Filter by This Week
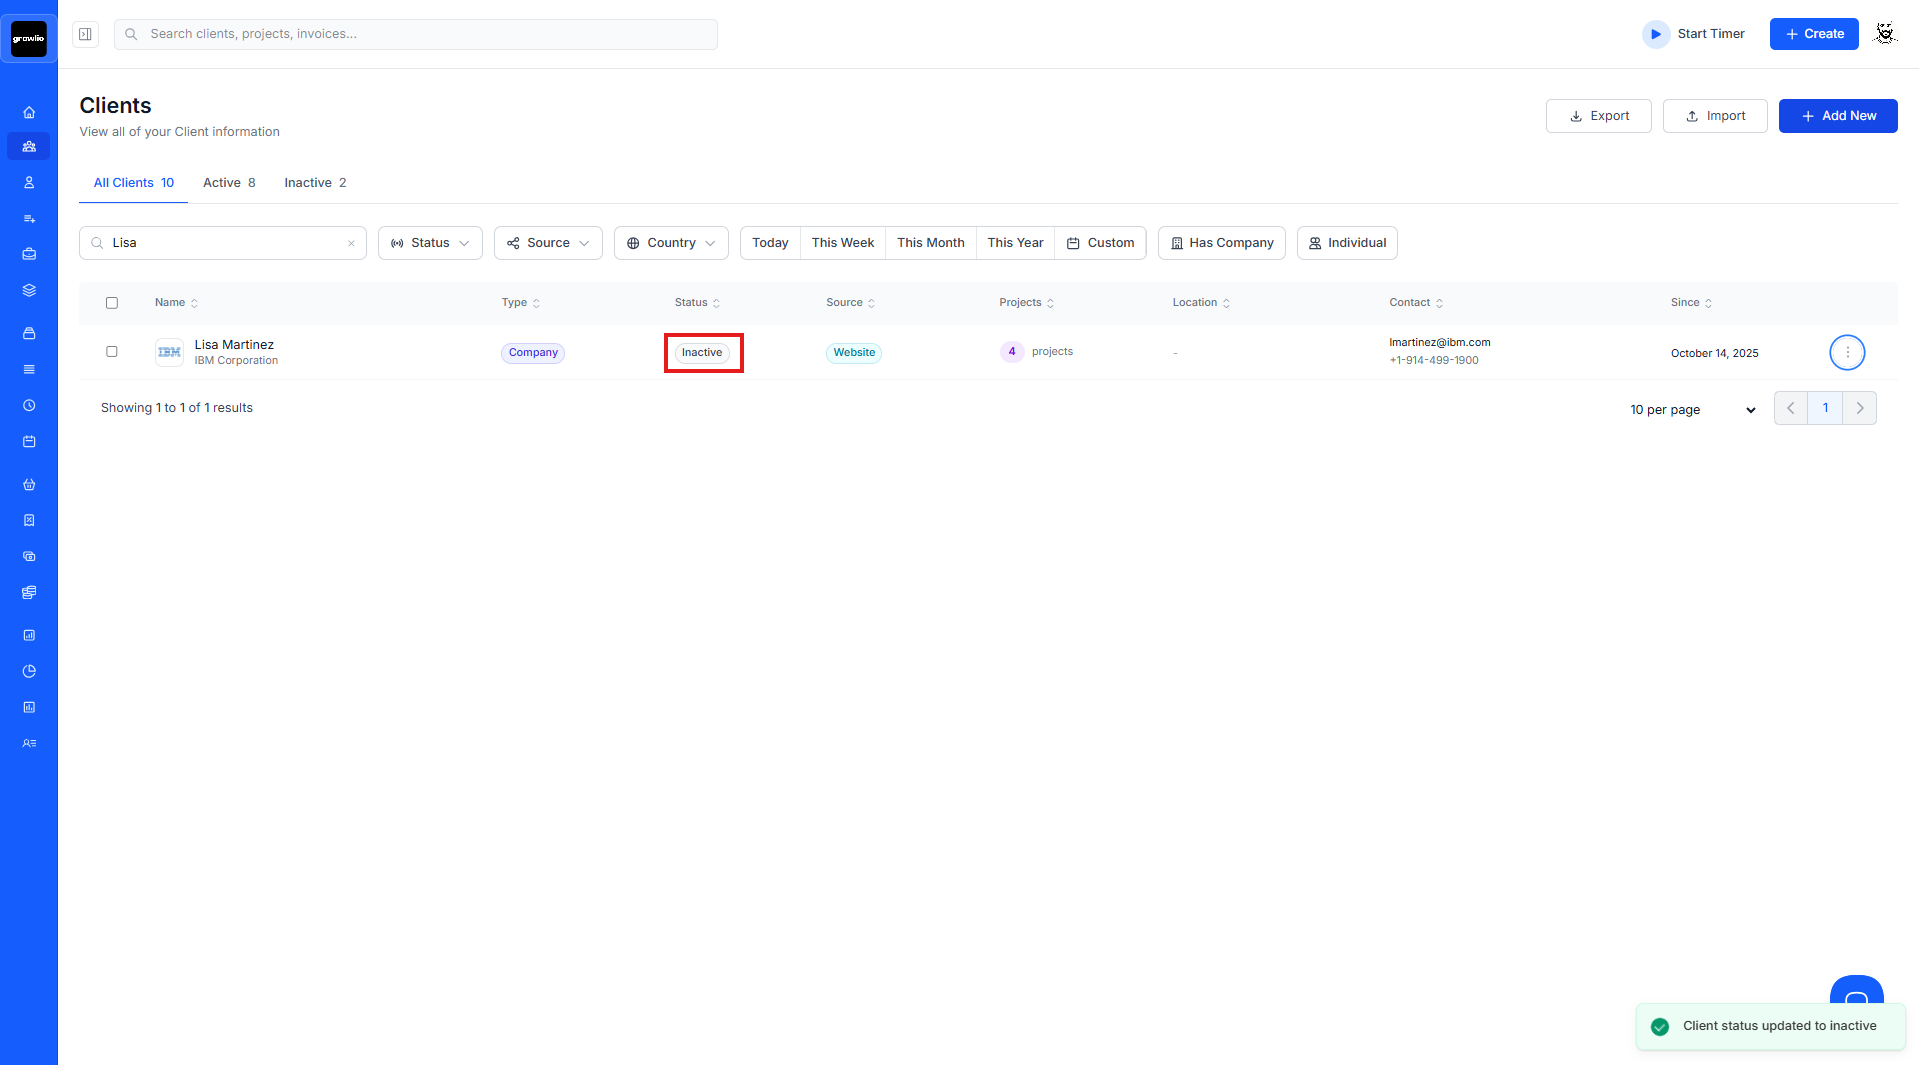This screenshot has height=1065, width=1919. [x=843, y=243]
